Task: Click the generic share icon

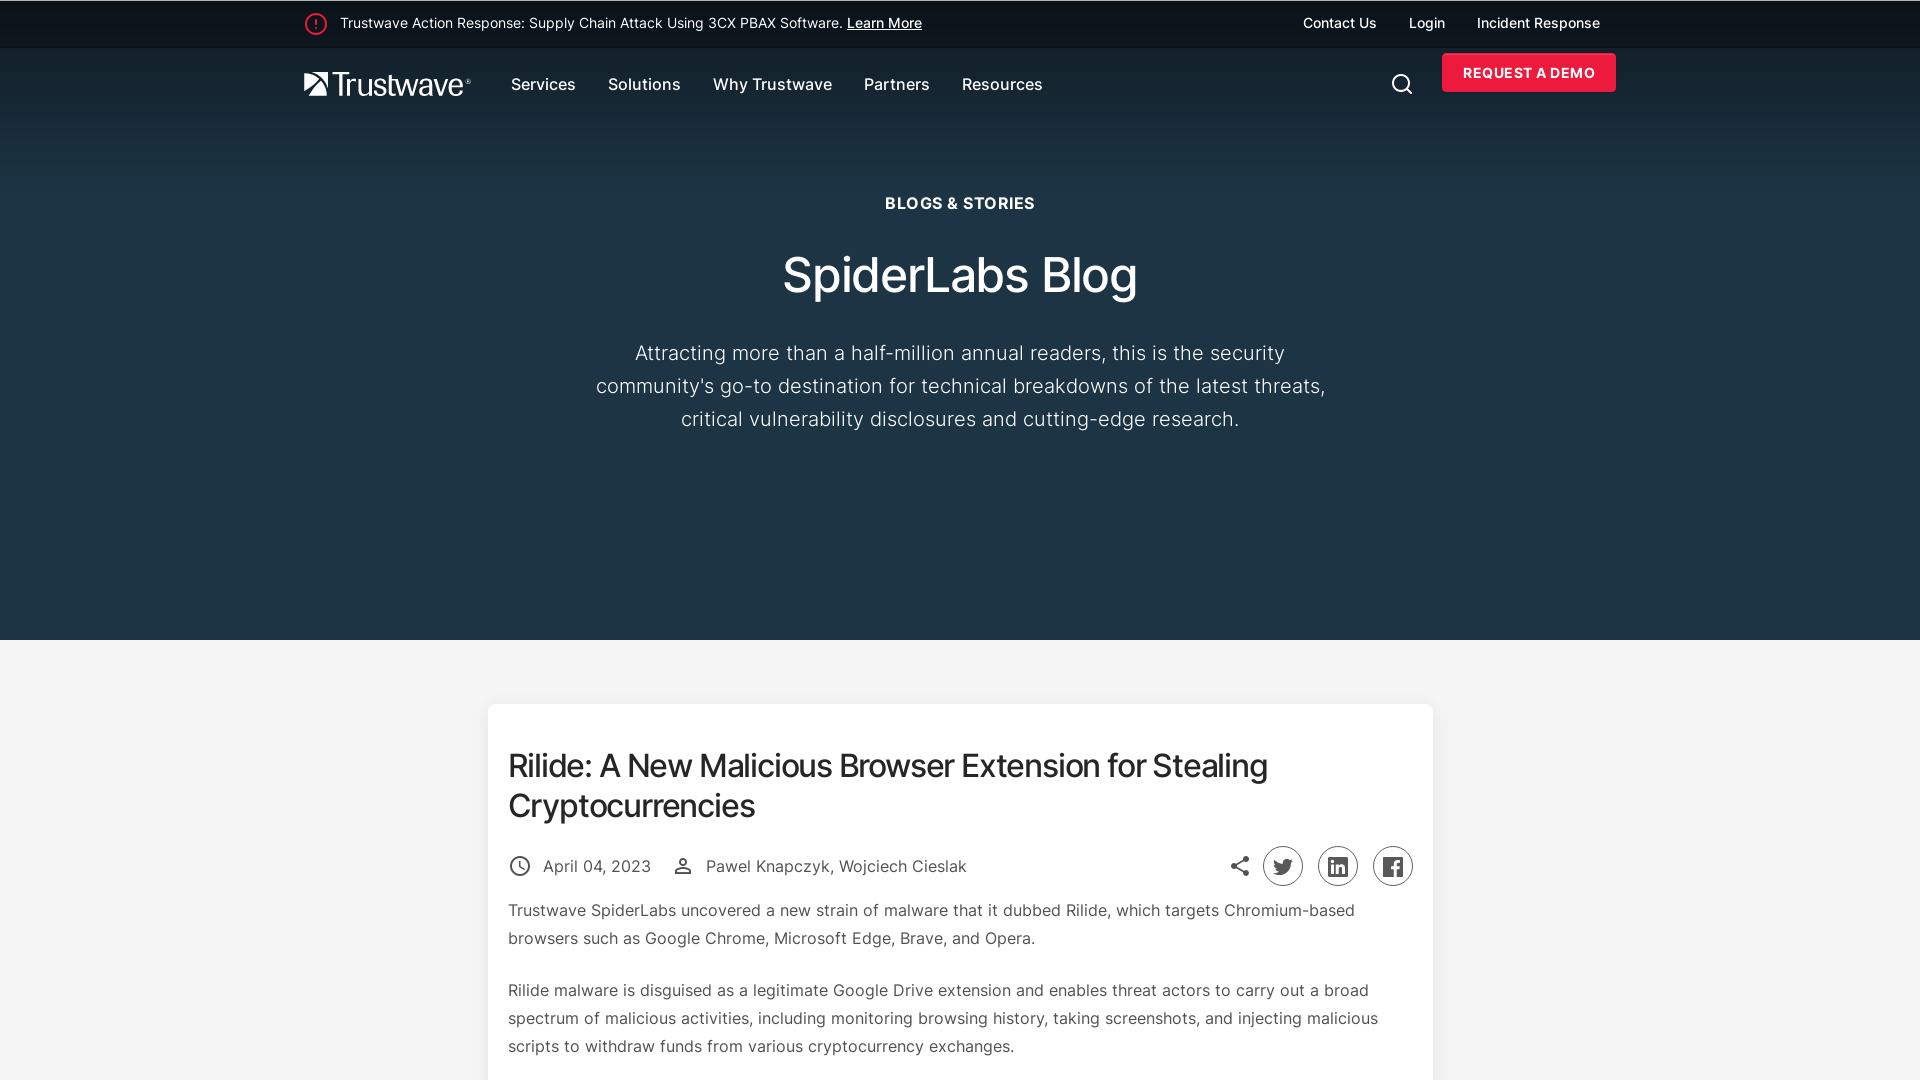Action: point(1240,865)
